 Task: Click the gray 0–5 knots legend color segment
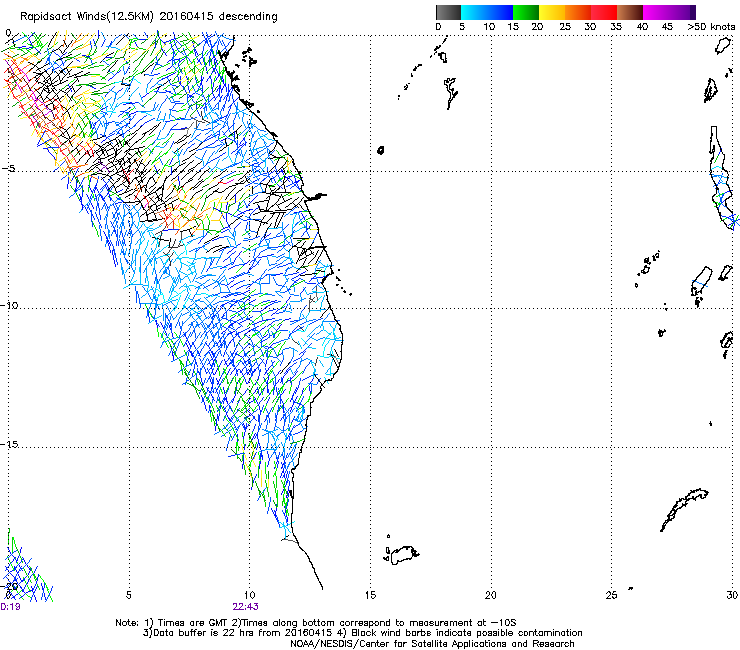[448, 12]
